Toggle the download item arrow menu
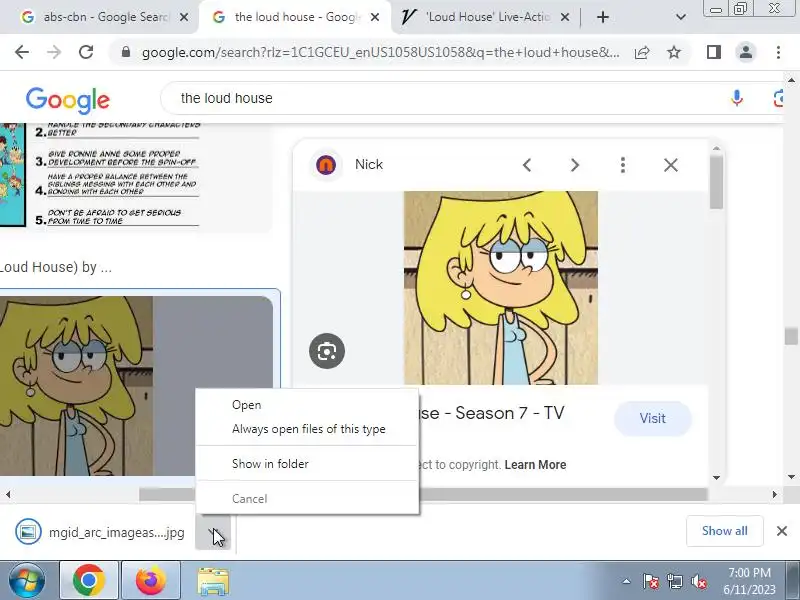This screenshot has width=800, height=600. 213,532
